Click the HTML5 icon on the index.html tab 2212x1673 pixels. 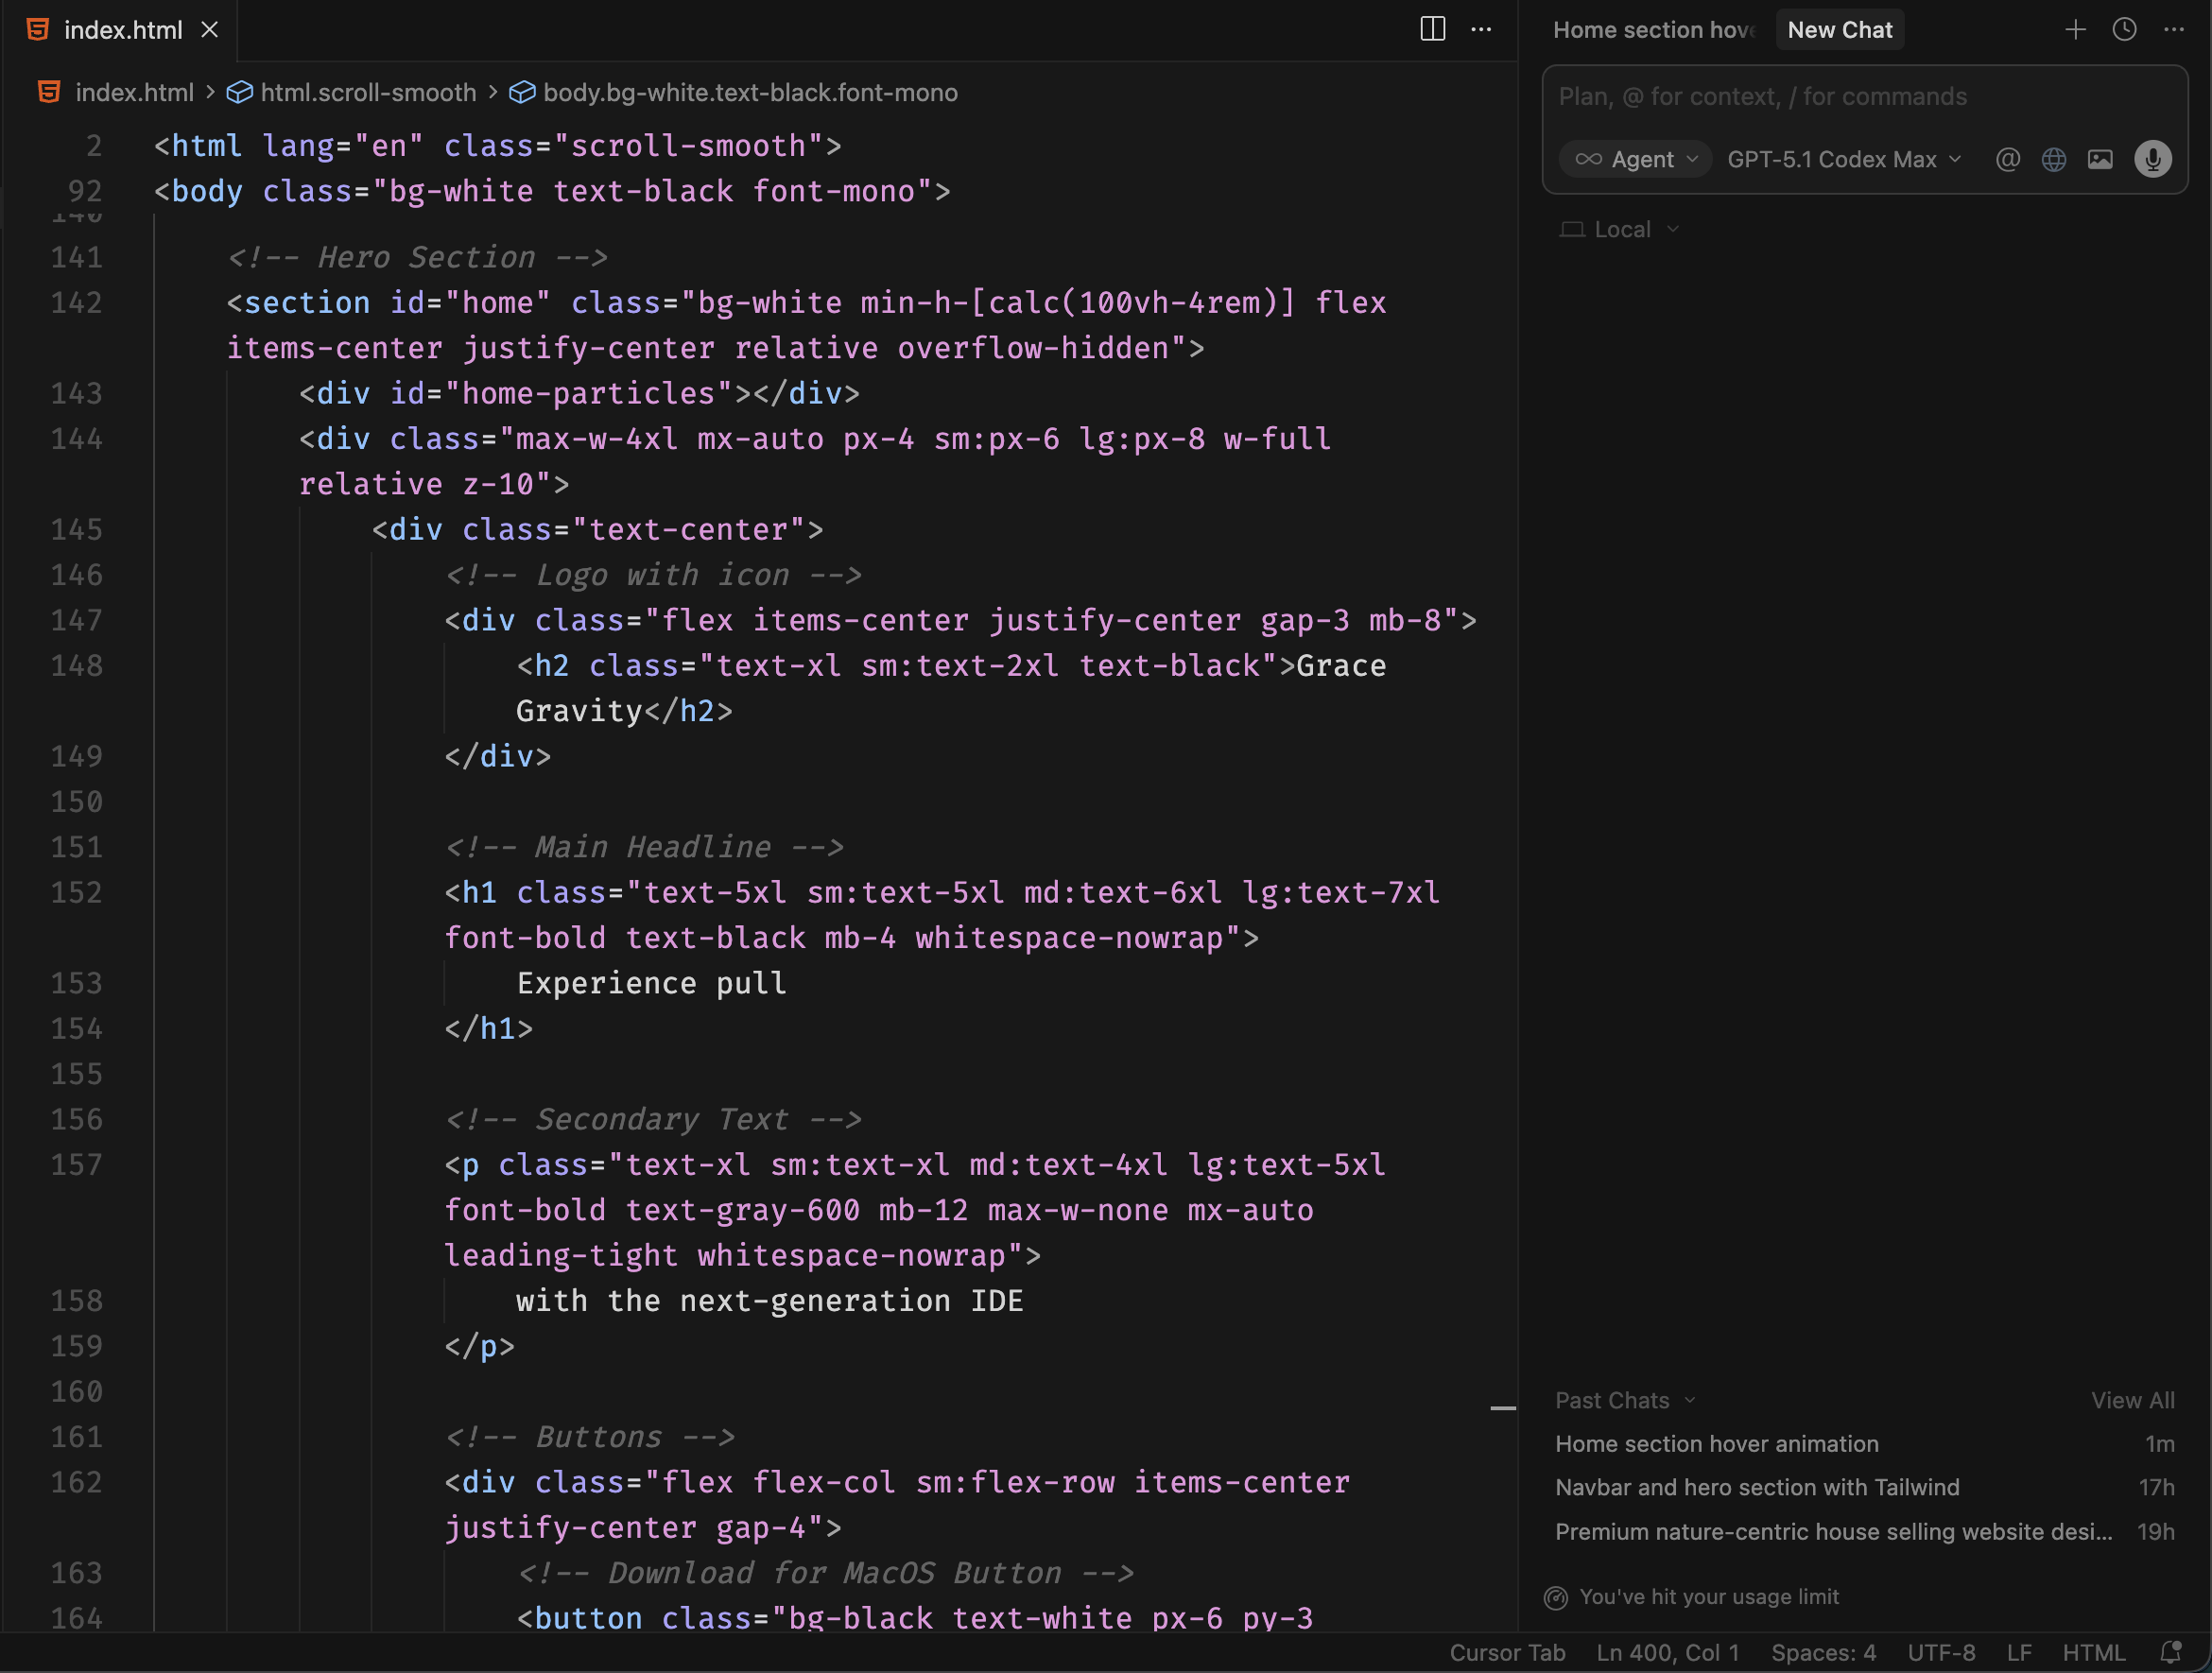click(x=37, y=30)
